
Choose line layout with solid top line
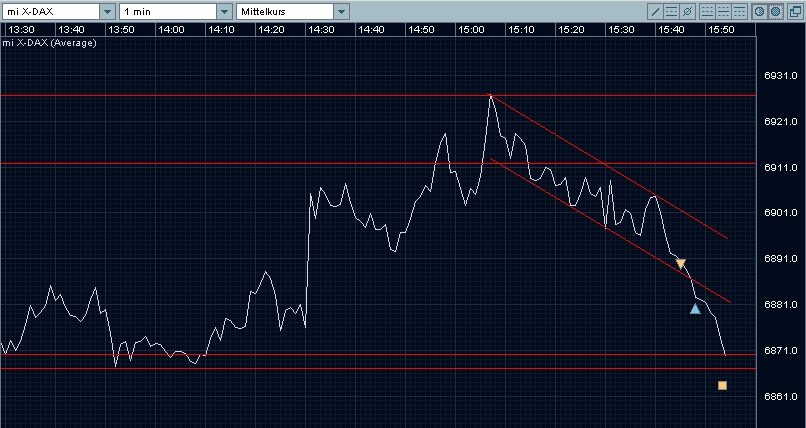pos(739,11)
